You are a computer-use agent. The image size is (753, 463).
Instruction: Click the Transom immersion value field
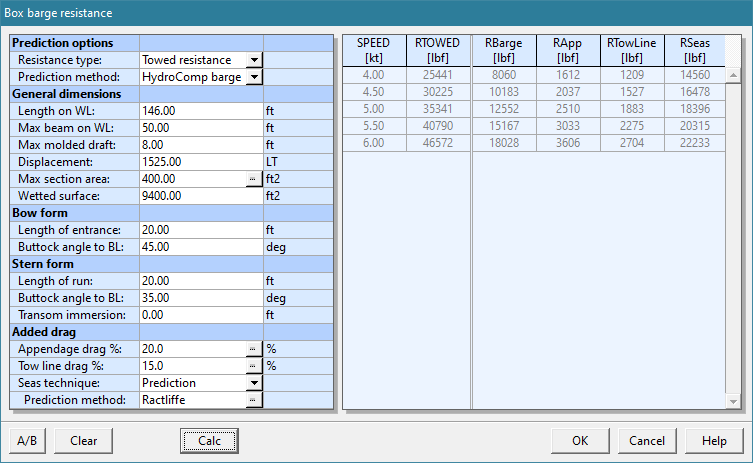click(200, 315)
